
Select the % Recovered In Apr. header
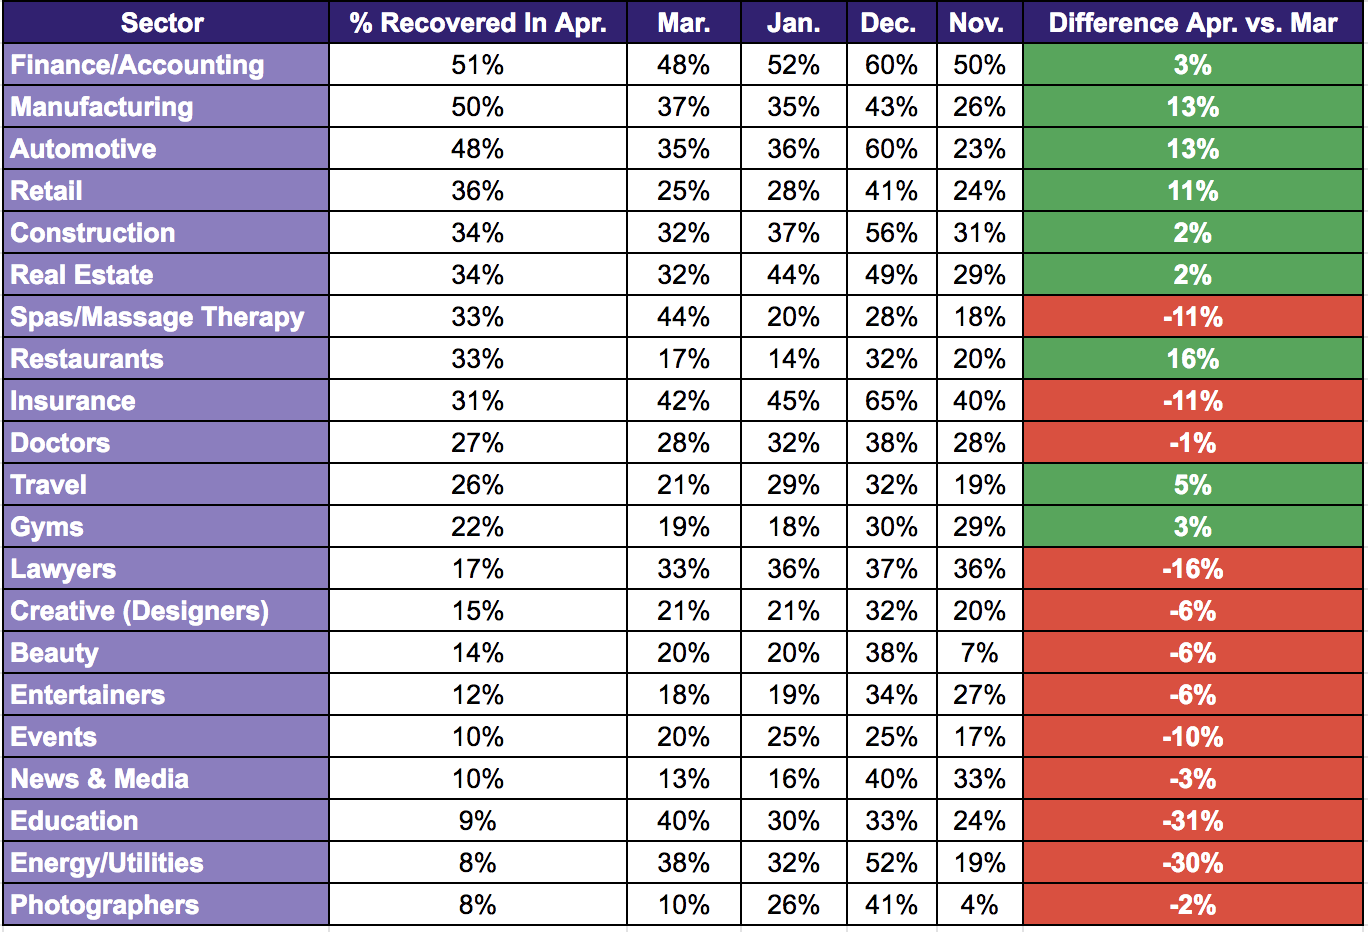(477, 23)
